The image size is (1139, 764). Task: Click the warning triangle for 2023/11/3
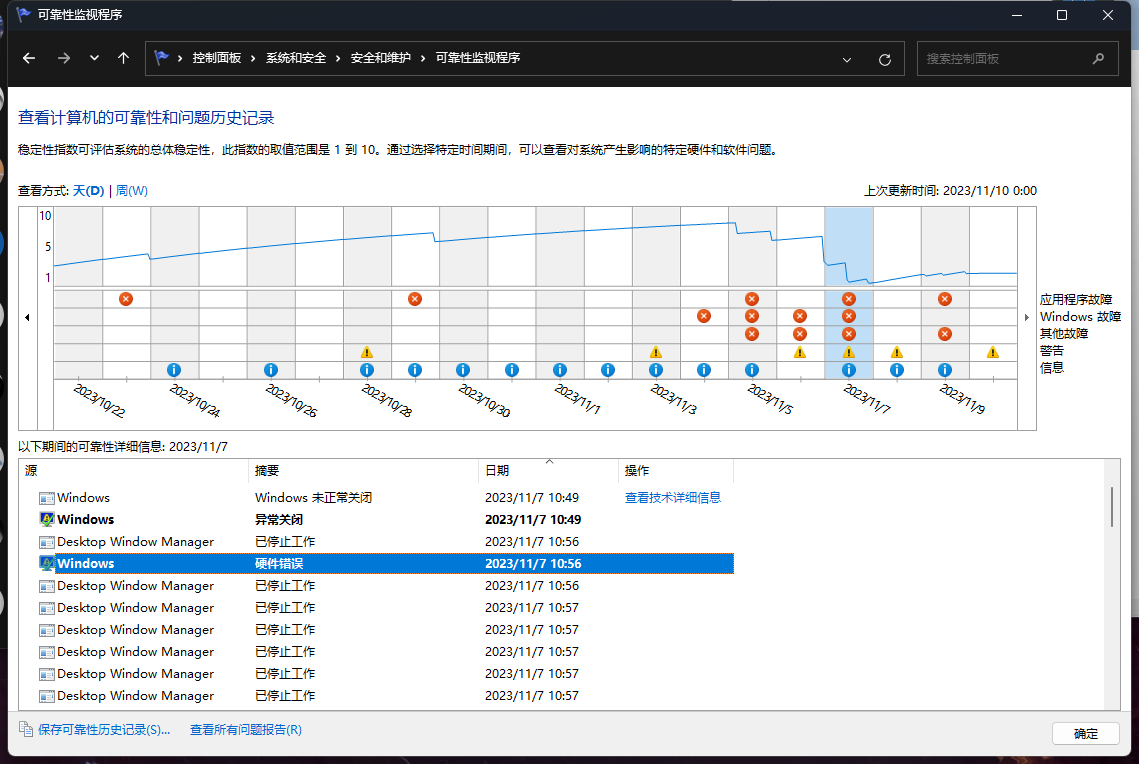coord(656,352)
